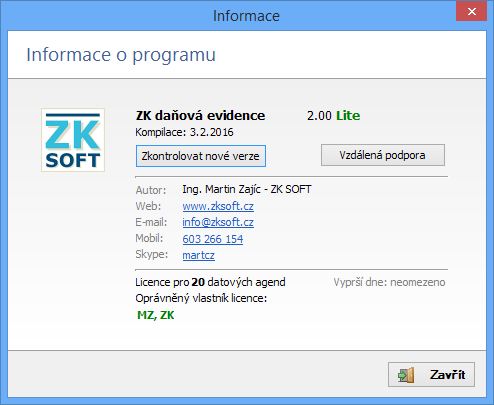Click the Zkontrolovat nové verze button

coord(201,156)
